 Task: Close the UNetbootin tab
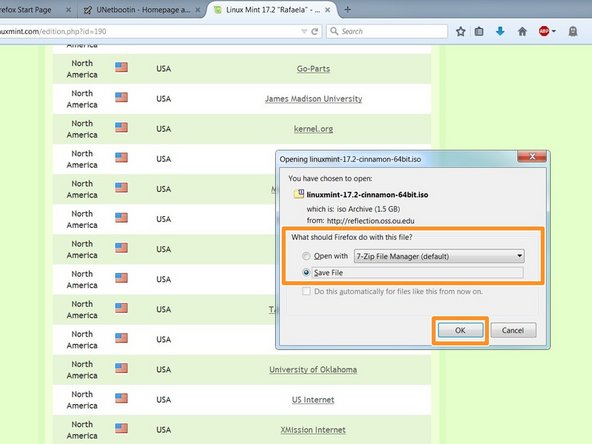coord(197,10)
